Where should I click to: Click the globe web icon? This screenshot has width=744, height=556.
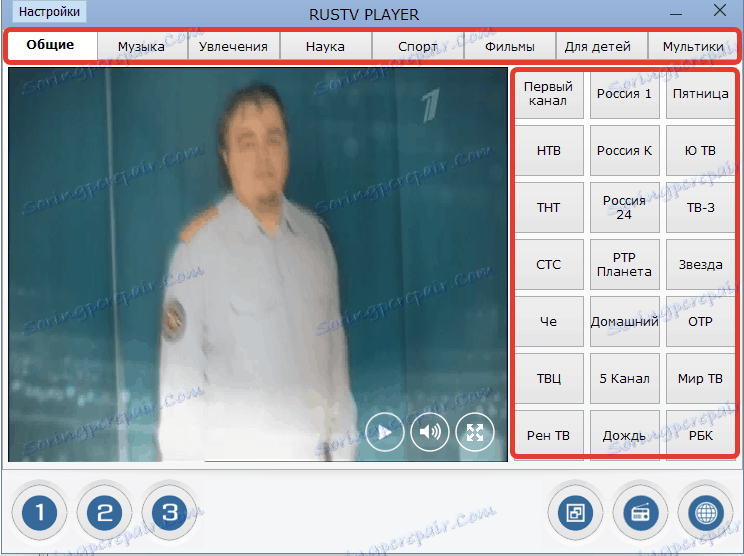point(706,513)
